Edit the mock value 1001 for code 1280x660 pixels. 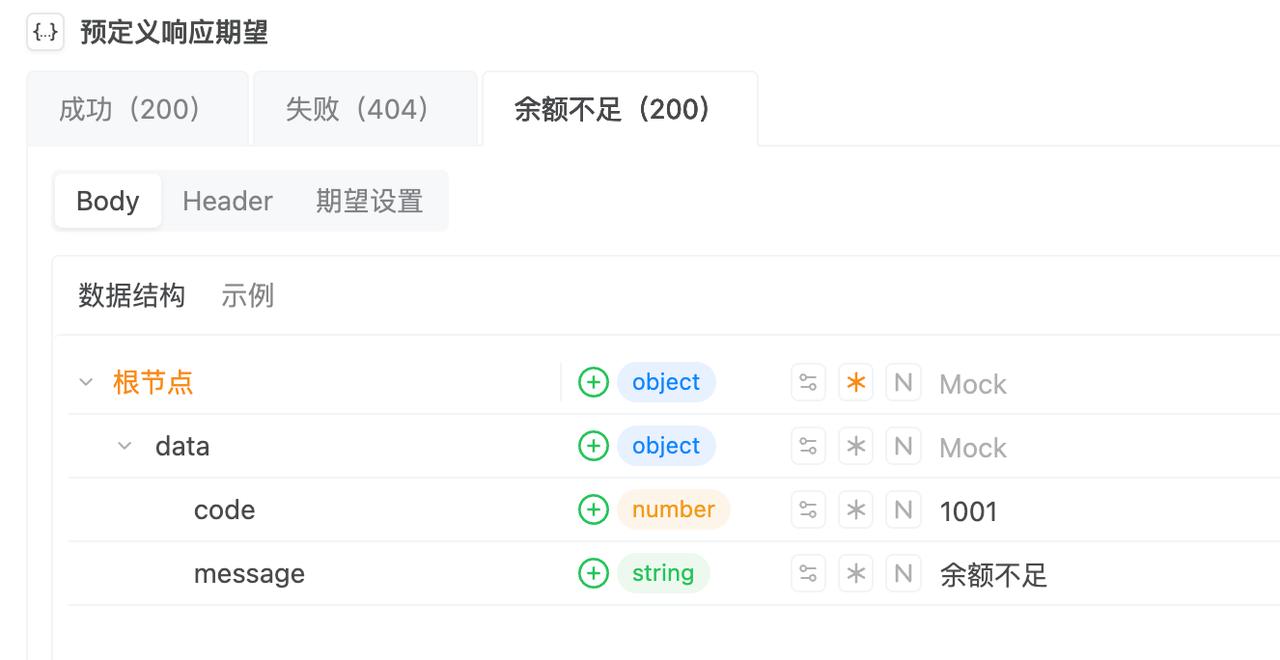pos(968,512)
